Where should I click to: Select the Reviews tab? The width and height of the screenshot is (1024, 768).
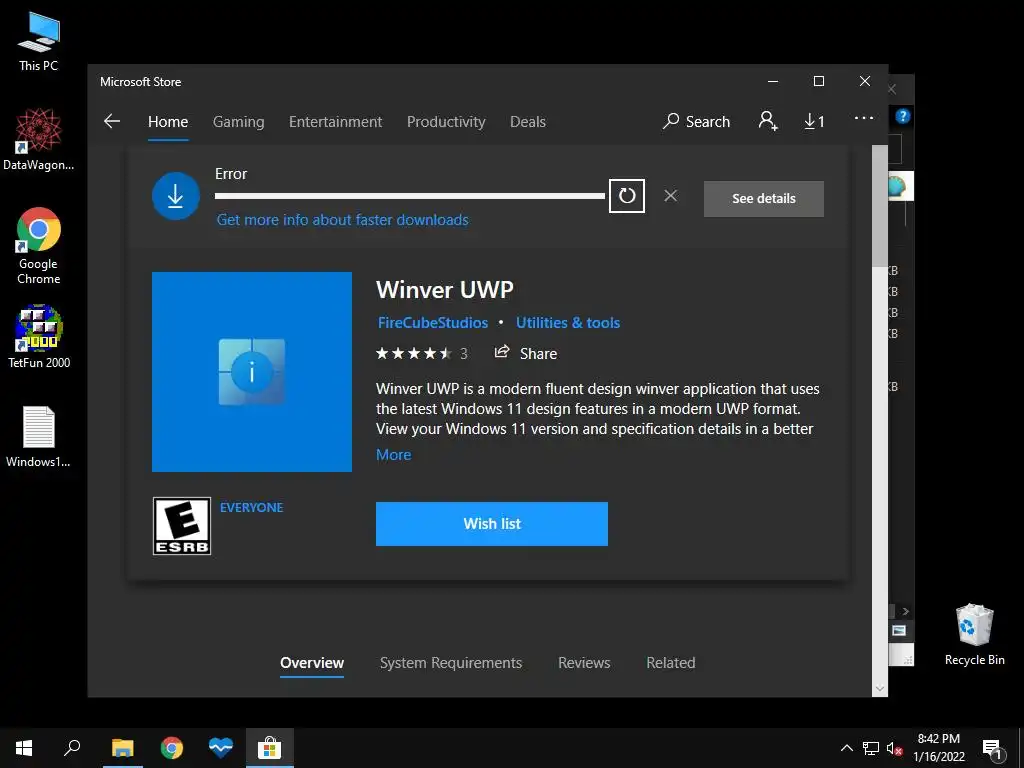584,663
